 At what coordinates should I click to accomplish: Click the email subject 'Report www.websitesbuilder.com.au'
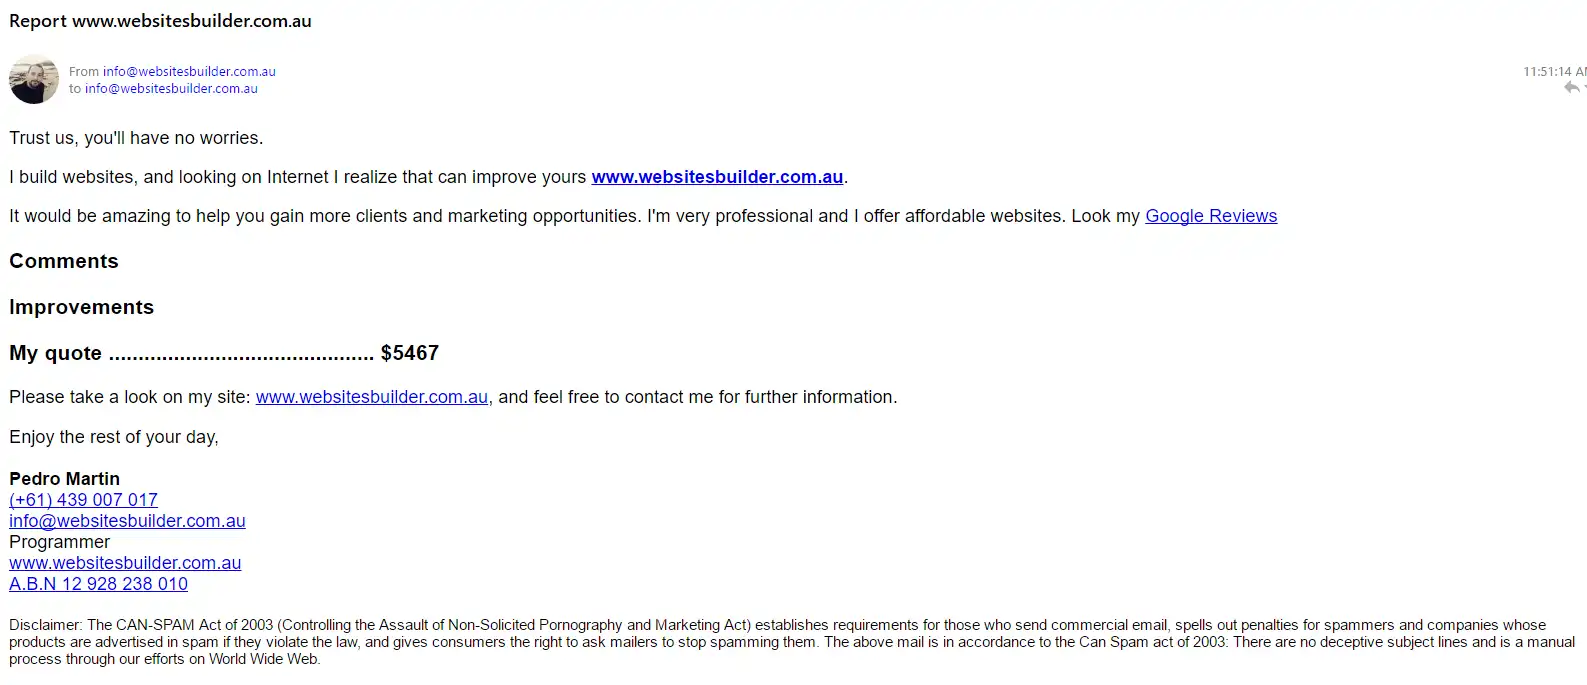pyautogui.click(x=160, y=21)
